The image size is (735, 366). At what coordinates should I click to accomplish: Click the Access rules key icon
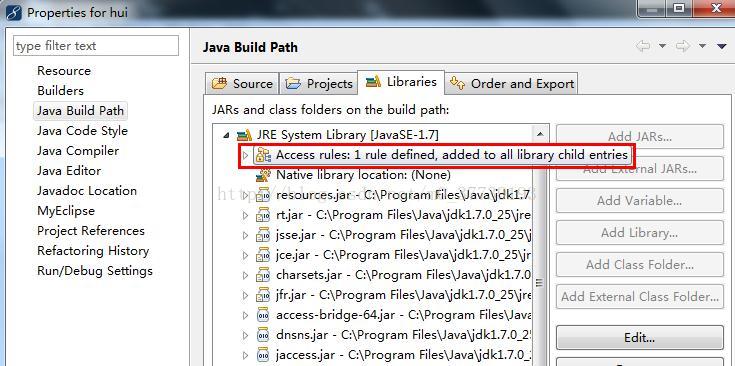(263, 155)
